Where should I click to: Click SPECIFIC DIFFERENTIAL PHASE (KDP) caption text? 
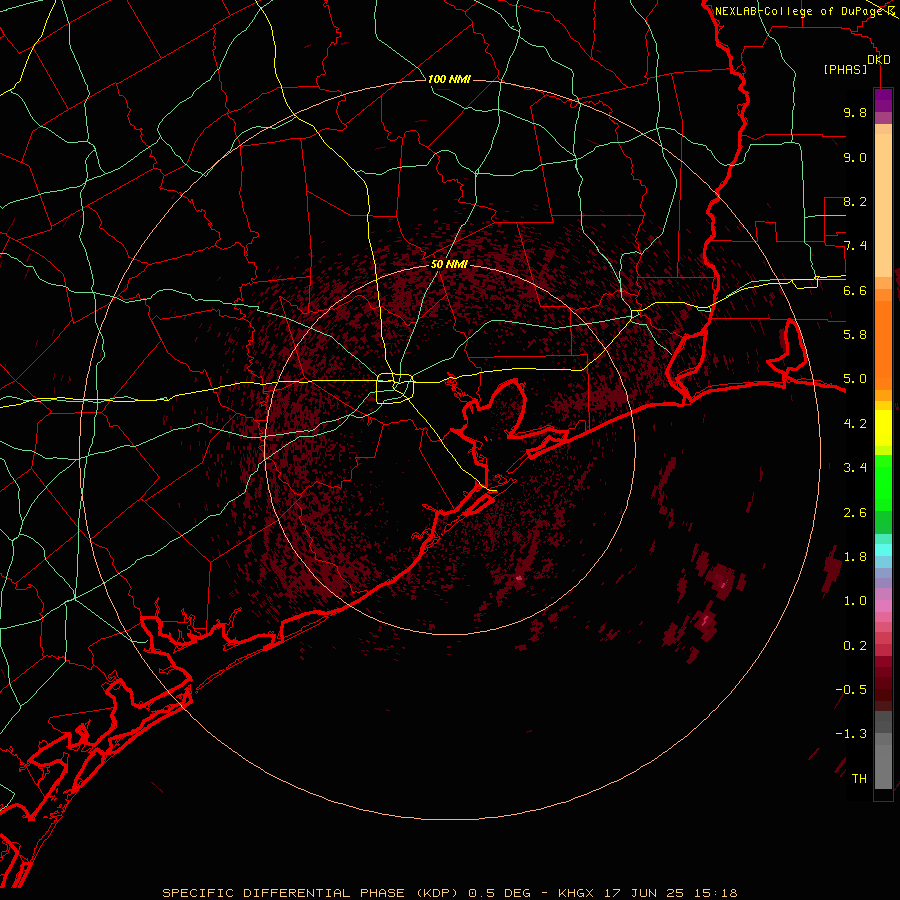[x=311, y=893]
